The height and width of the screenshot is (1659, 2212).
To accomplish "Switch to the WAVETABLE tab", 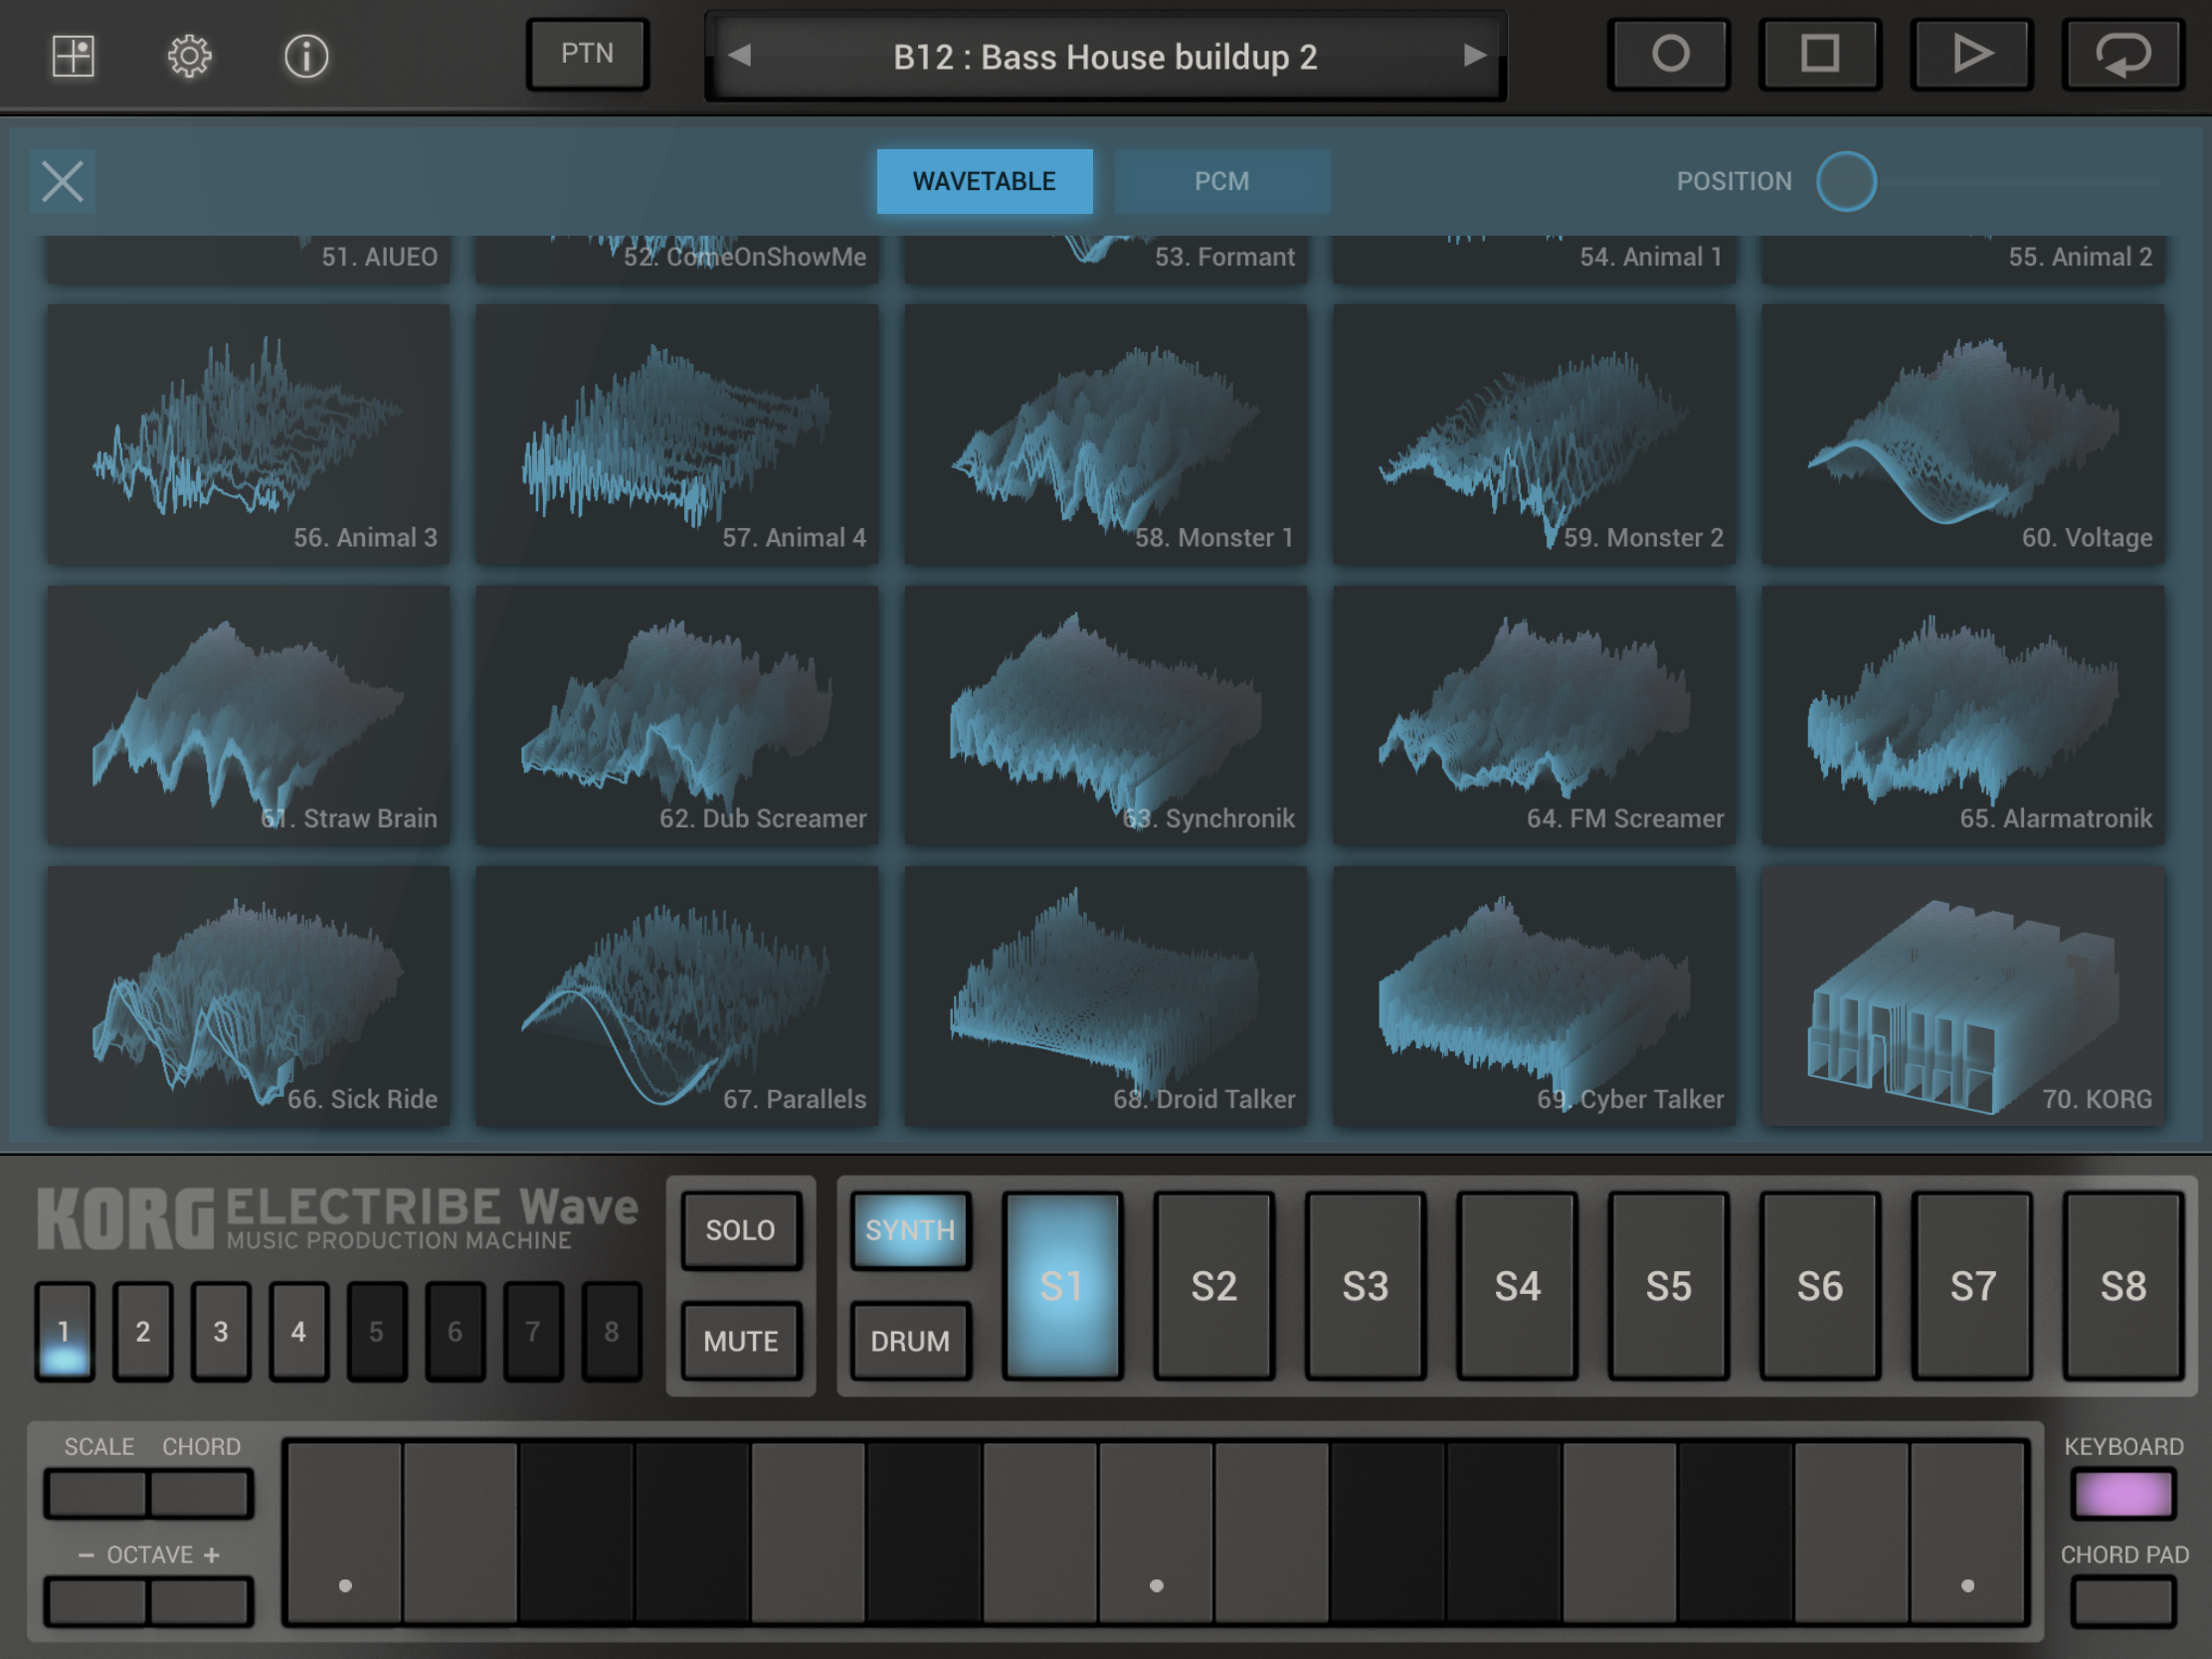I will point(984,181).
